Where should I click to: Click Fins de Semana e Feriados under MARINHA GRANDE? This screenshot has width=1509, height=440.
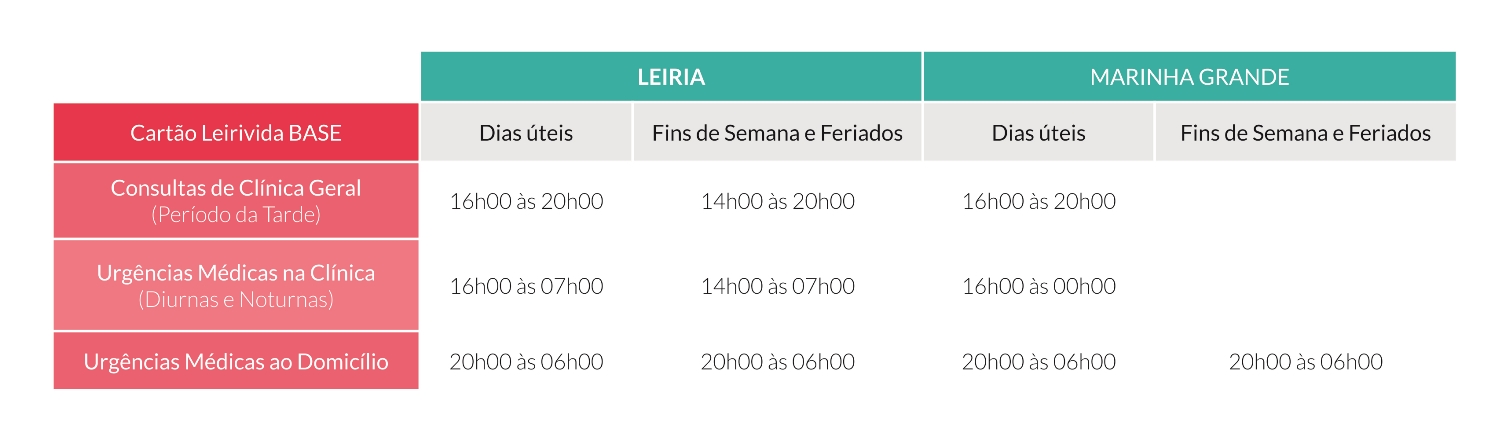tap(1305, 132)
